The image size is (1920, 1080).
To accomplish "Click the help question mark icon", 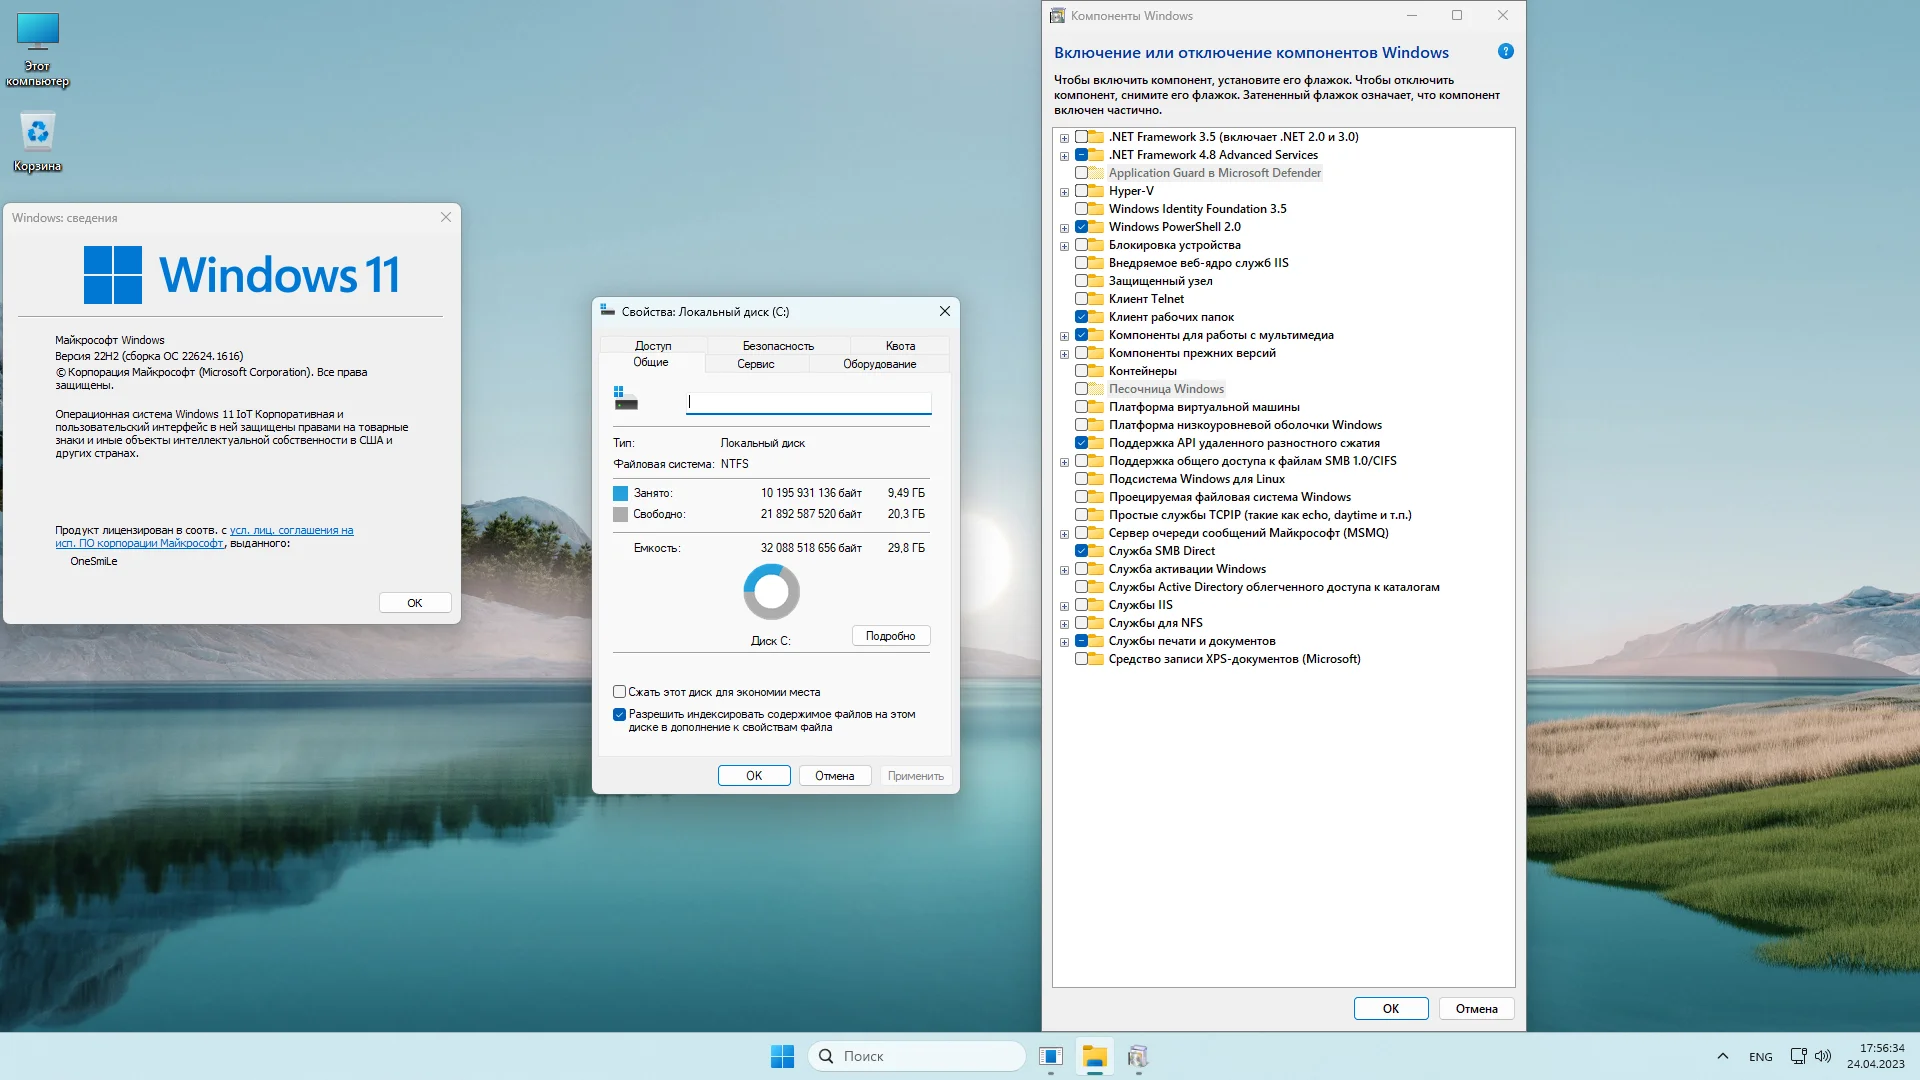I will click(x=1505, y=52).
